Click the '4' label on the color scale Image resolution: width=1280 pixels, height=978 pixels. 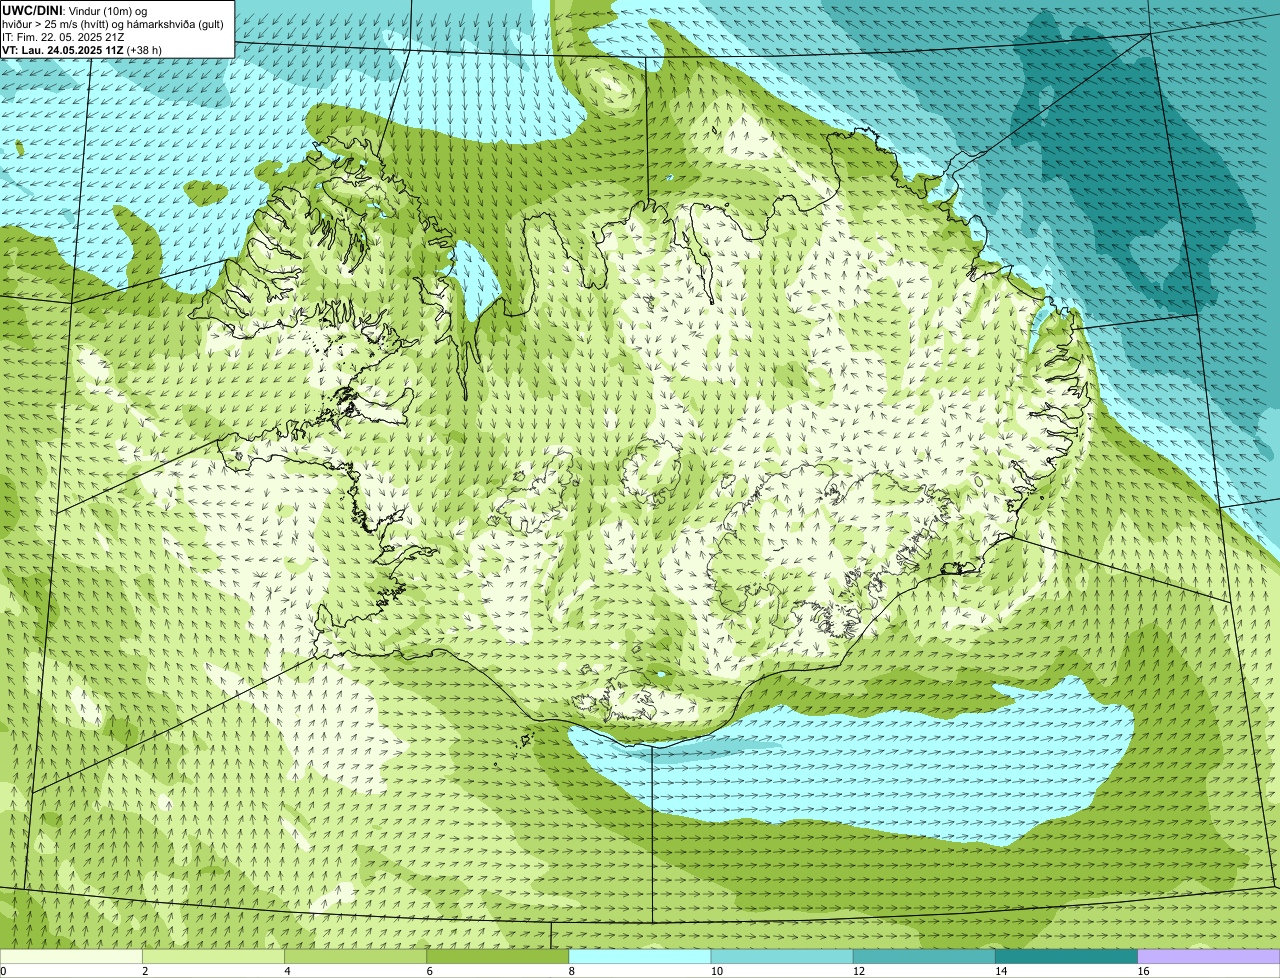288,971
